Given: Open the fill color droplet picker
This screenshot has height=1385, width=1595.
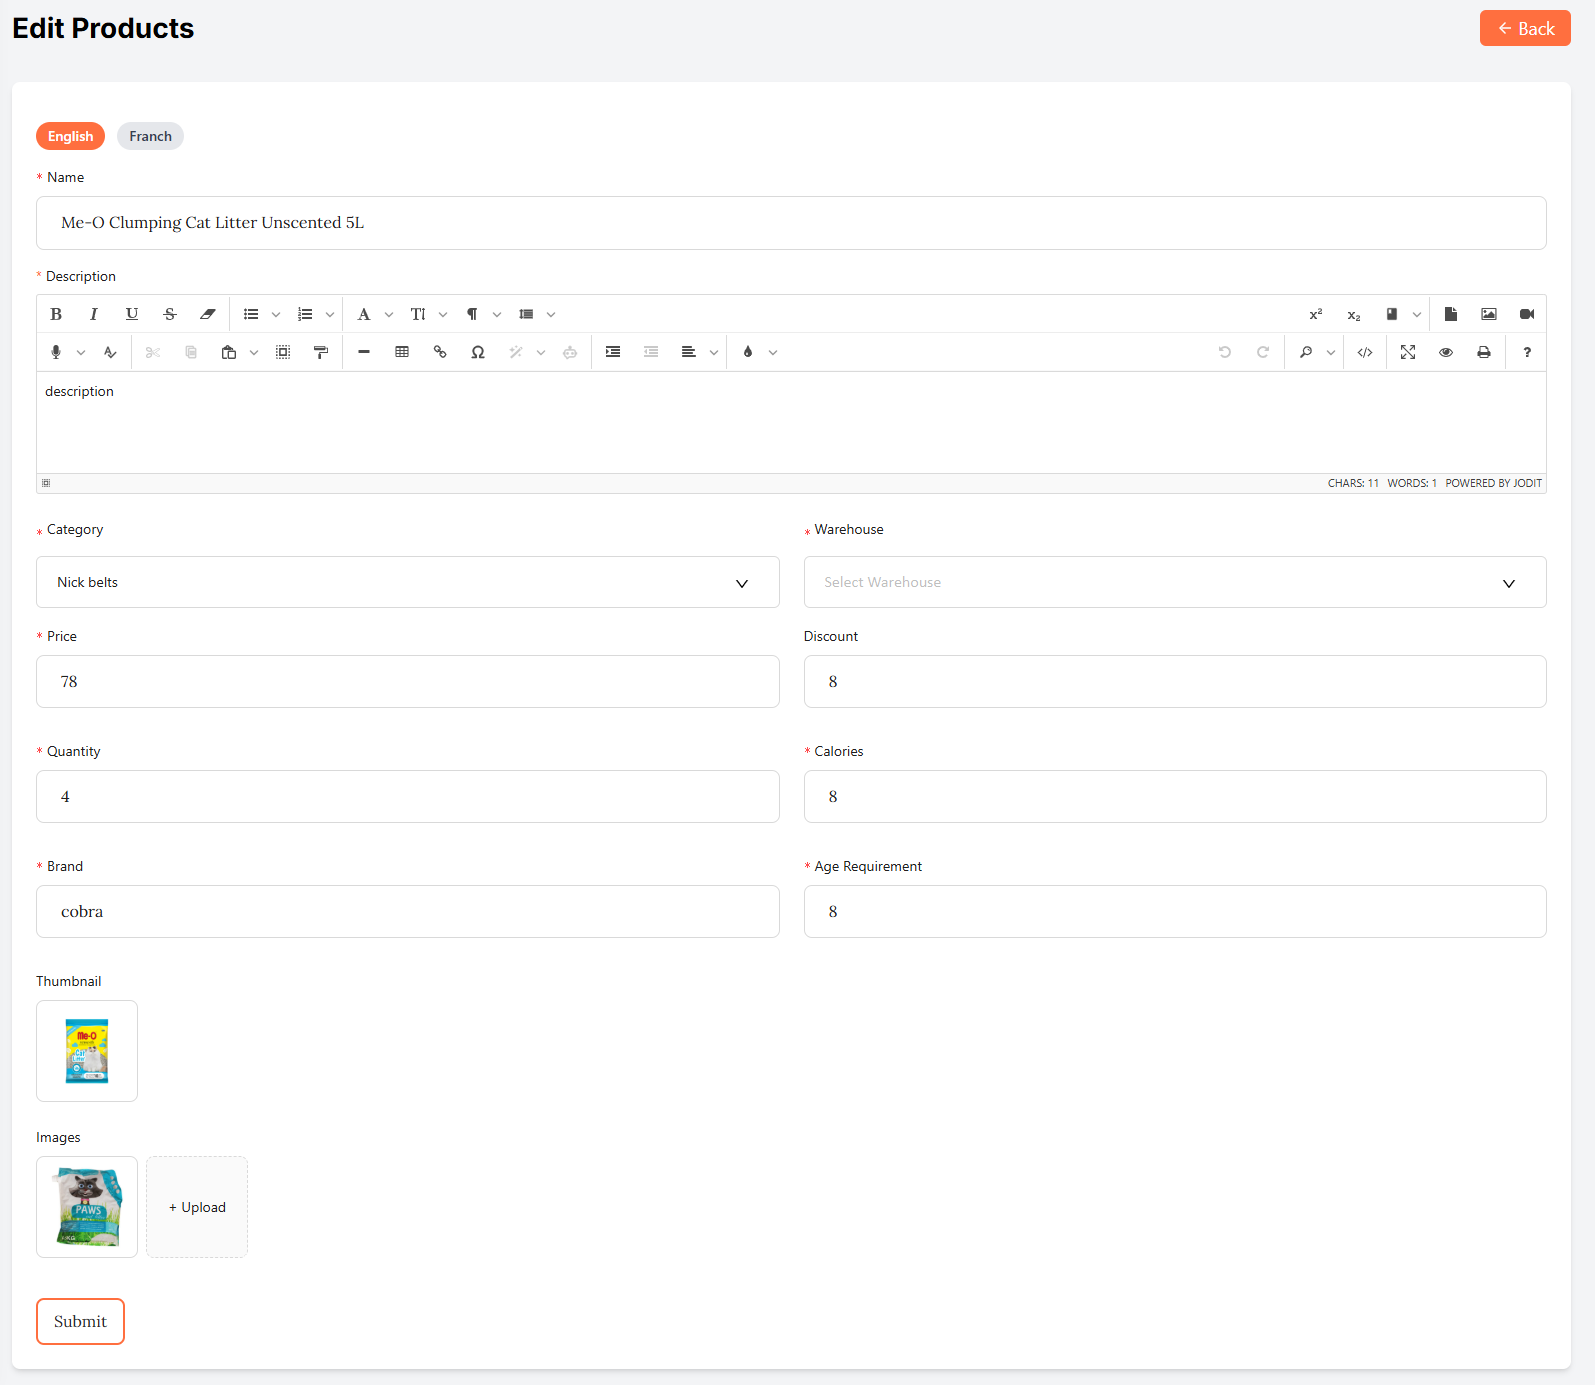Looking at the screenshot, I should click(748, 352).
